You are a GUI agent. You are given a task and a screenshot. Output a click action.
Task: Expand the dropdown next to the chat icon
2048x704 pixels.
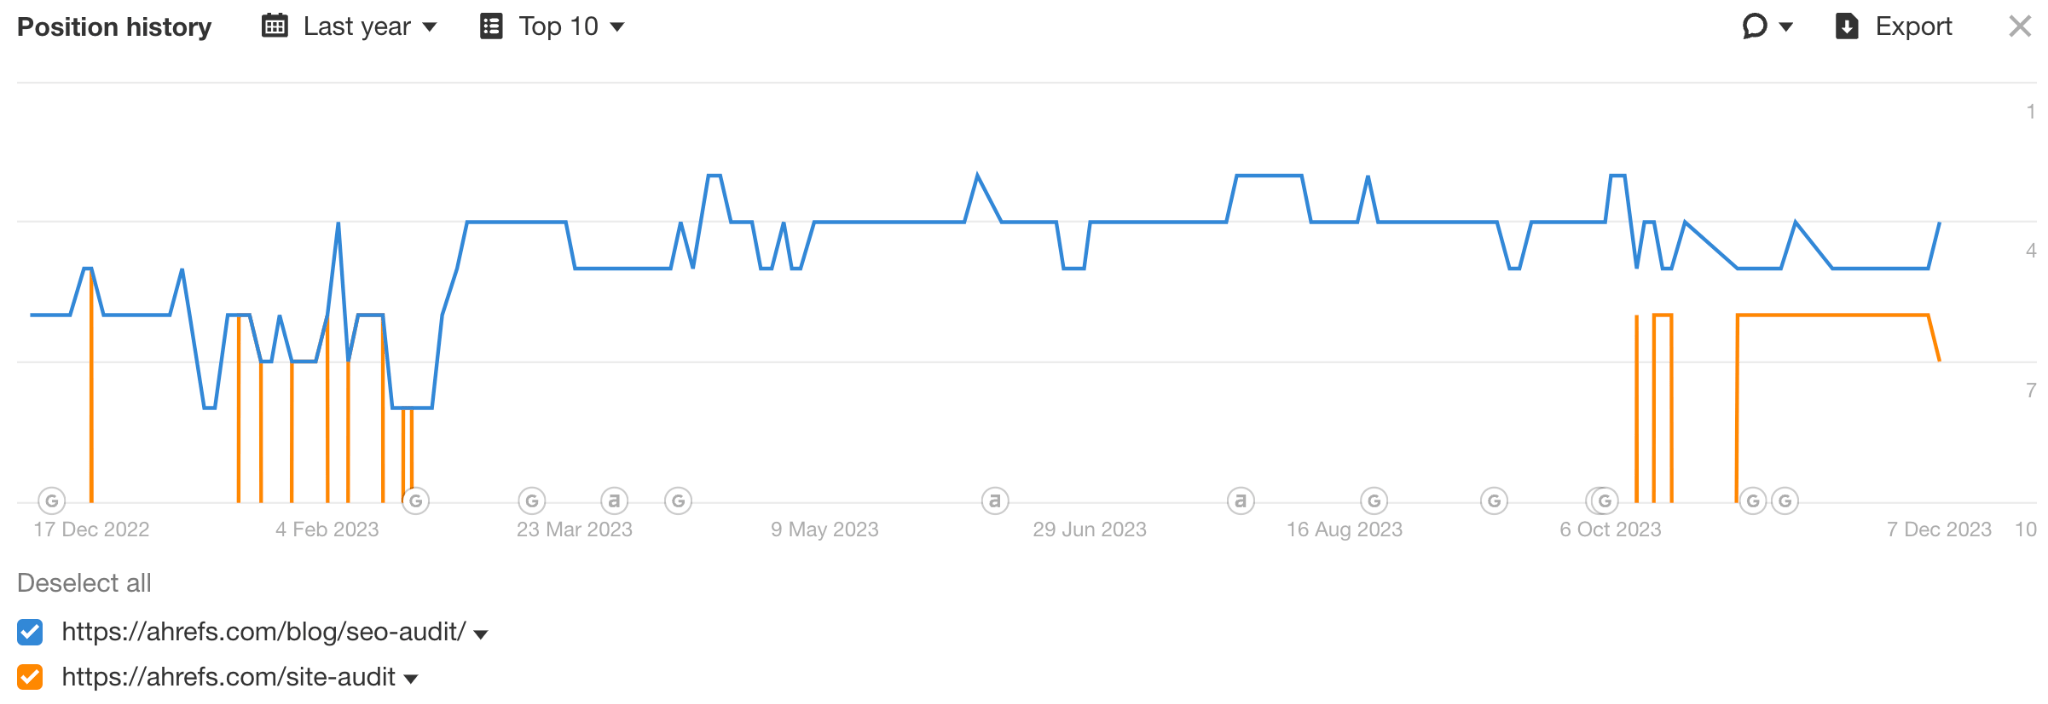(1786, 26)
